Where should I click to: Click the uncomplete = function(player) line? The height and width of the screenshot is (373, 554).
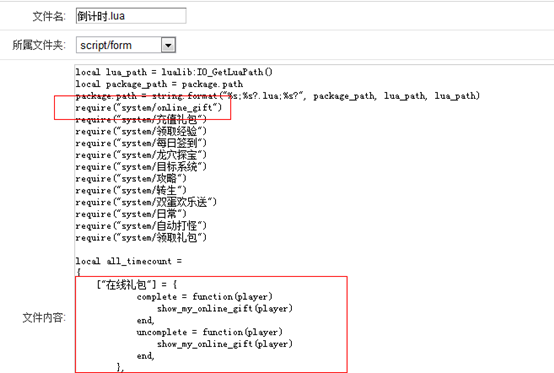click(x=210, y=332)
